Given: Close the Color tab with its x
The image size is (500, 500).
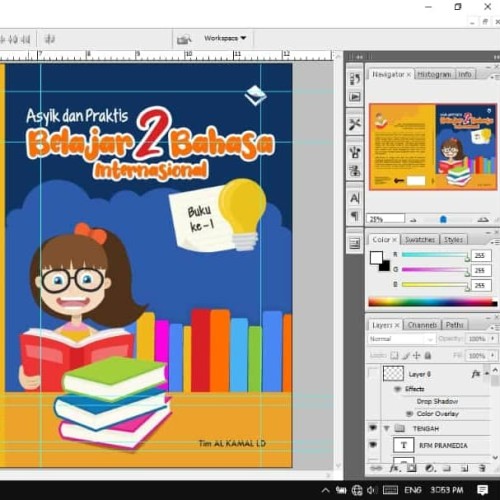Looking at the screenshot, I should [x=394, y=240].
